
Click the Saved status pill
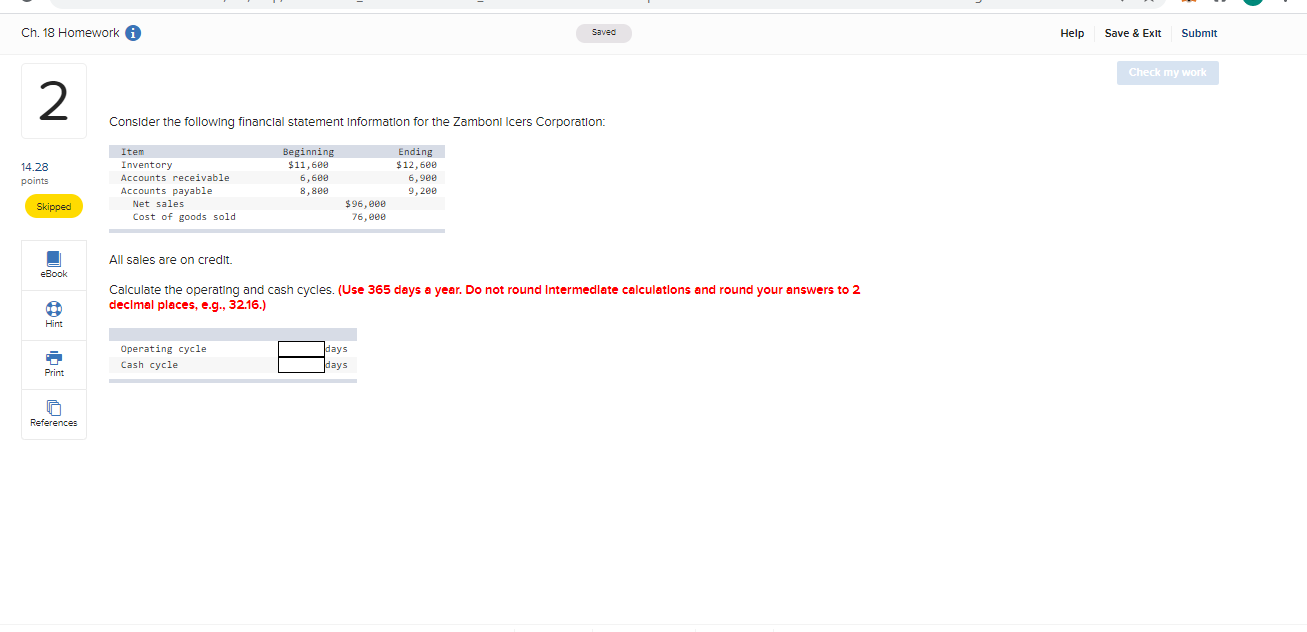pos(604,32)
